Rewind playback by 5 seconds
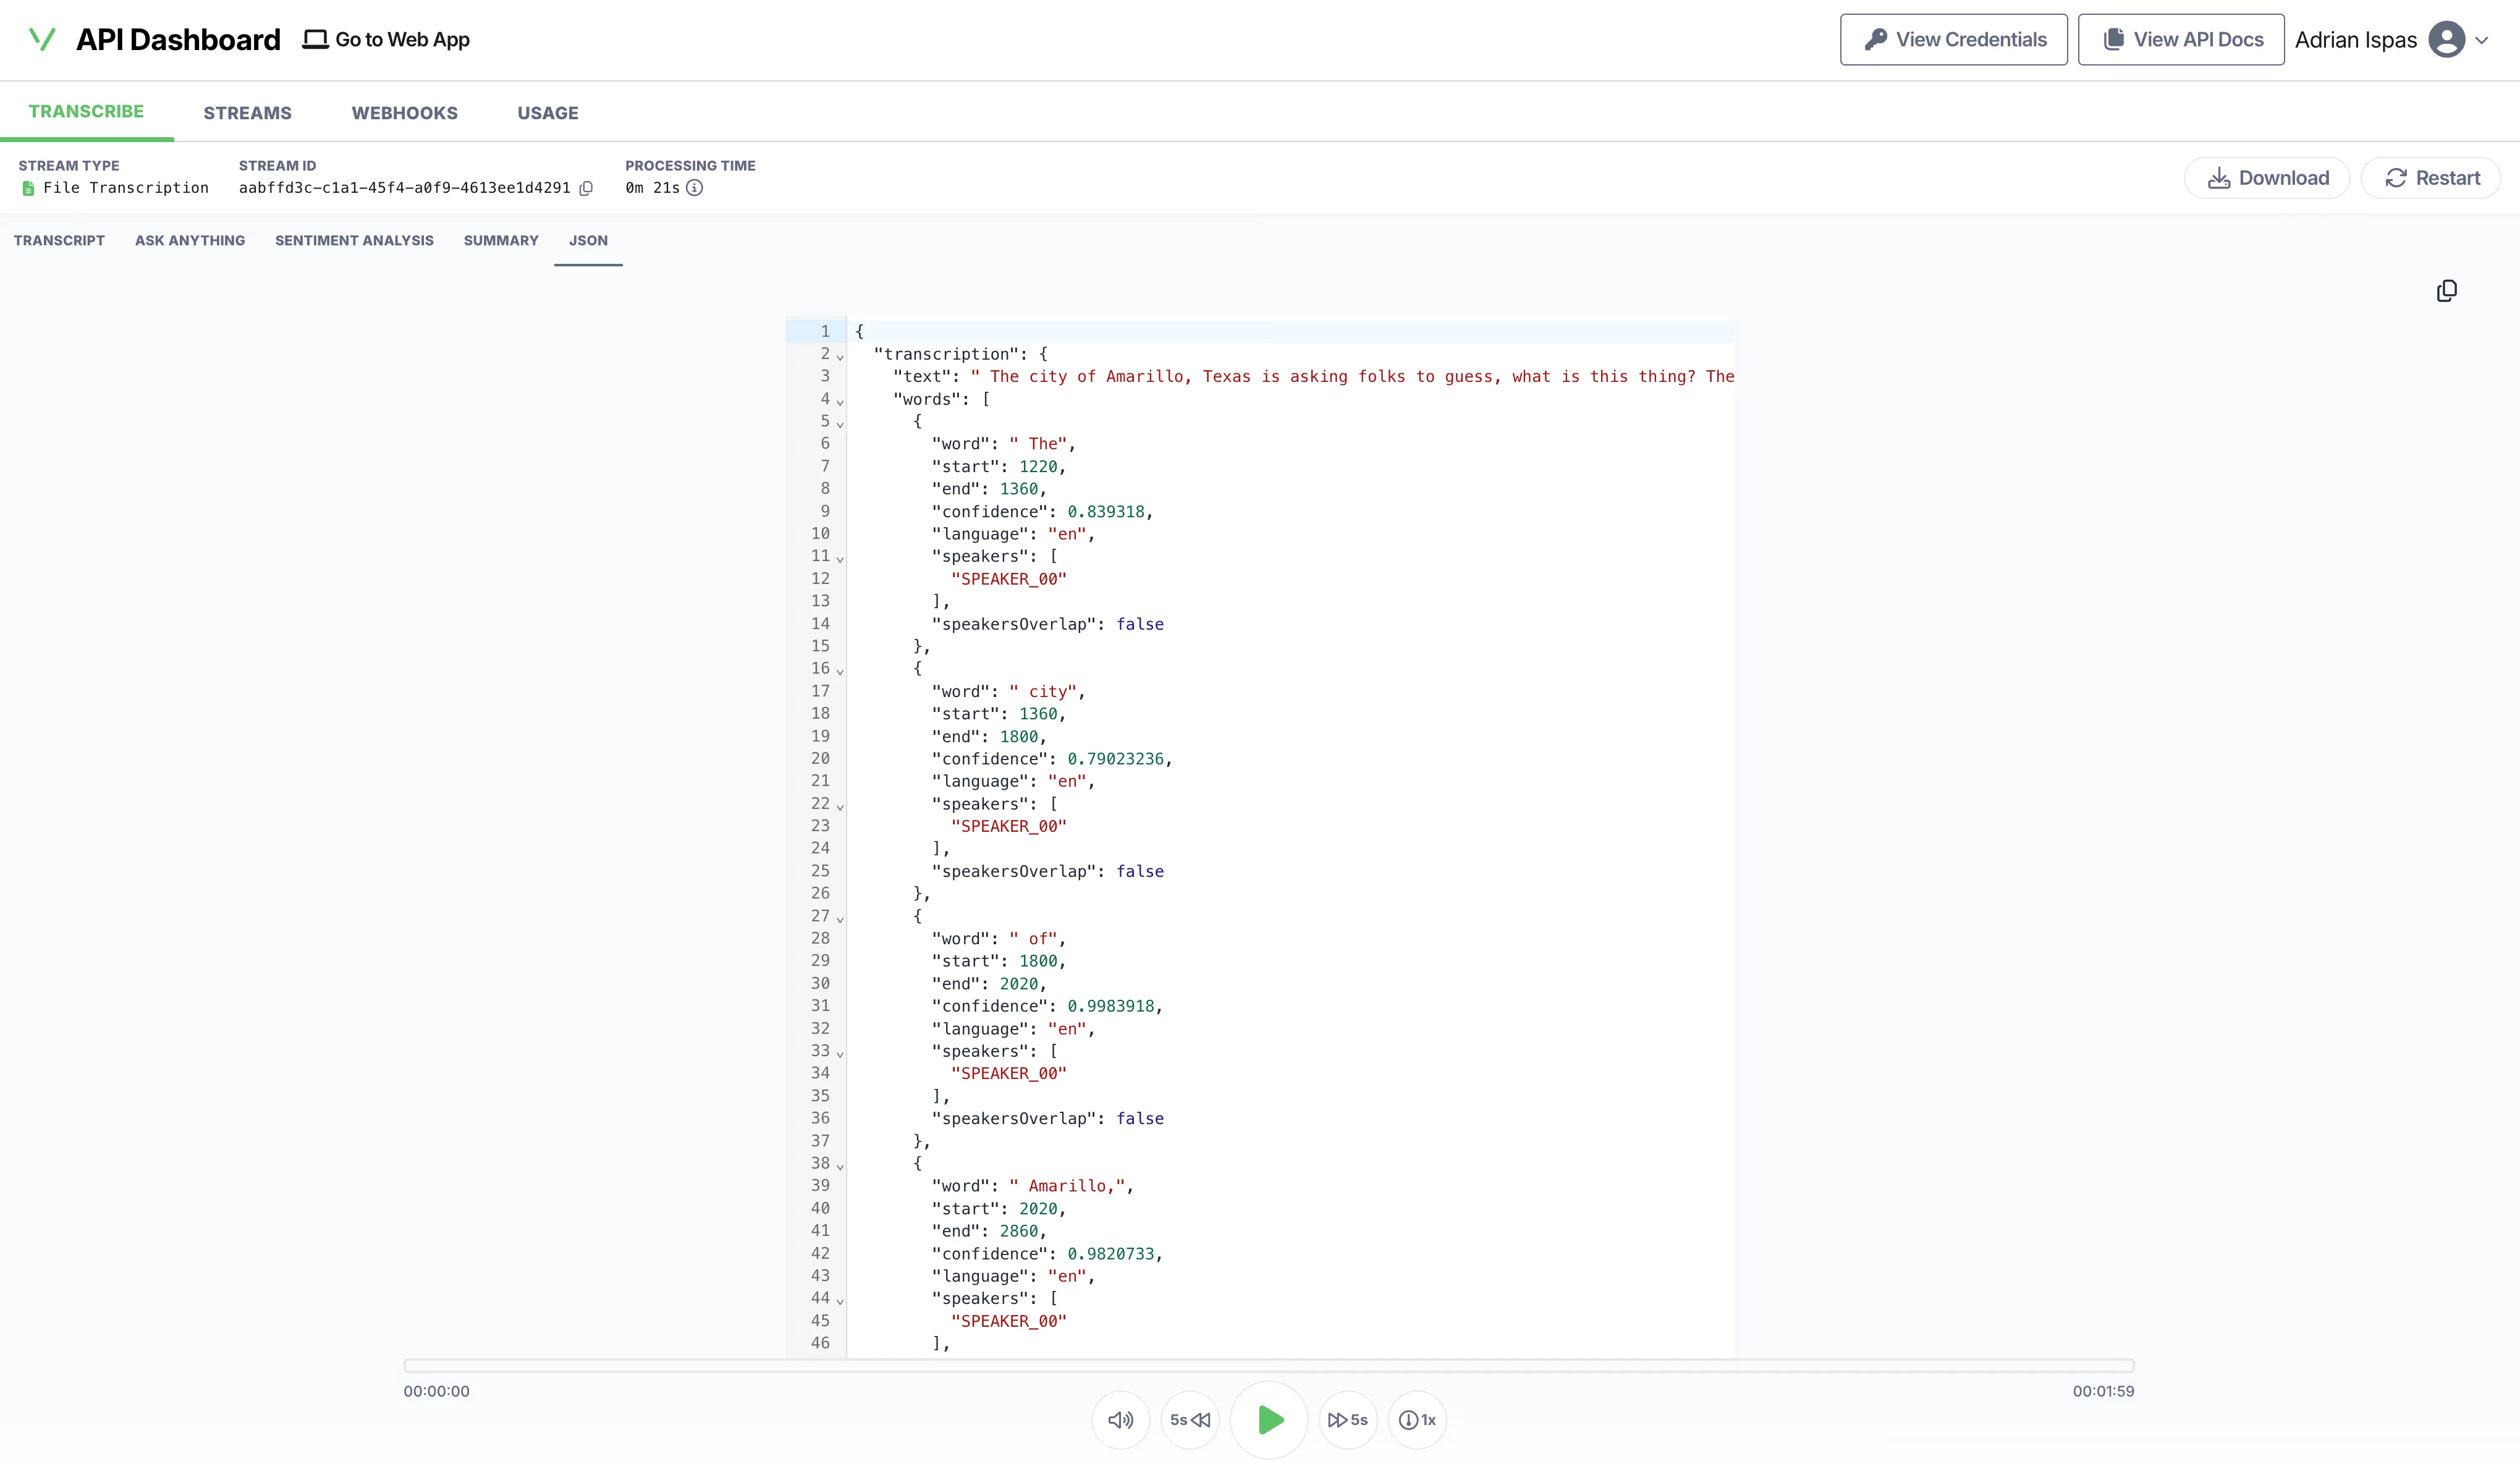The image size is (2520, 1472). tap(1190, 1419)
